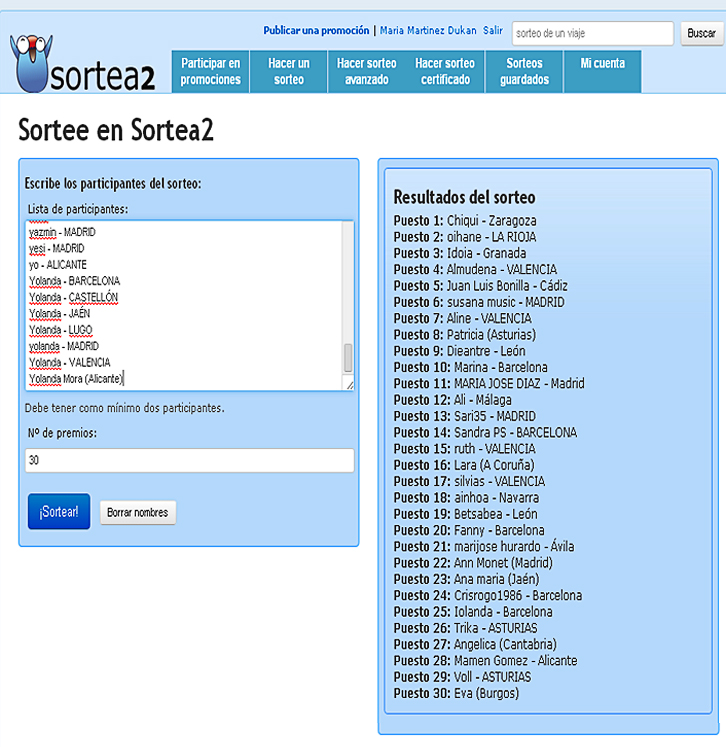Click the participants list scrollbar thumb
The height and width of the screenshot is (747, 726).
(x=348, y=357)
